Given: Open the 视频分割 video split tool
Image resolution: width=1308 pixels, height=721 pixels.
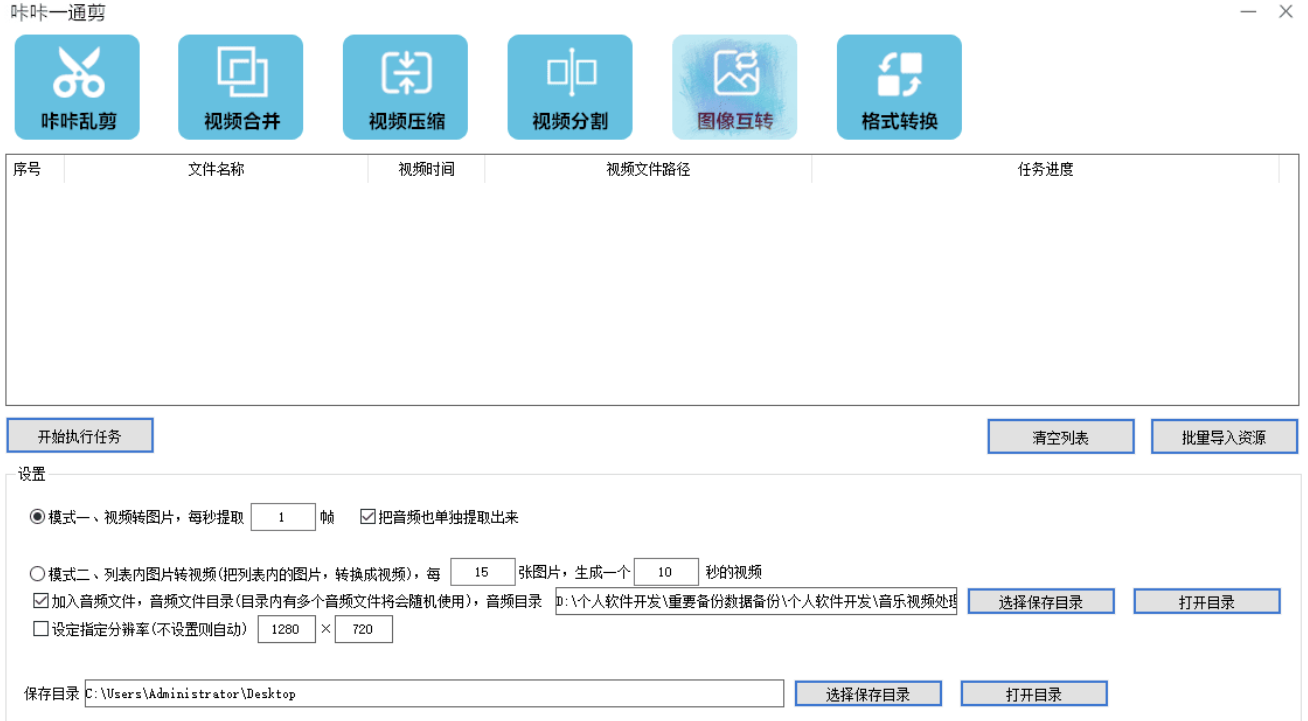Looking at the screenshot, I should [x=569, y=86].
